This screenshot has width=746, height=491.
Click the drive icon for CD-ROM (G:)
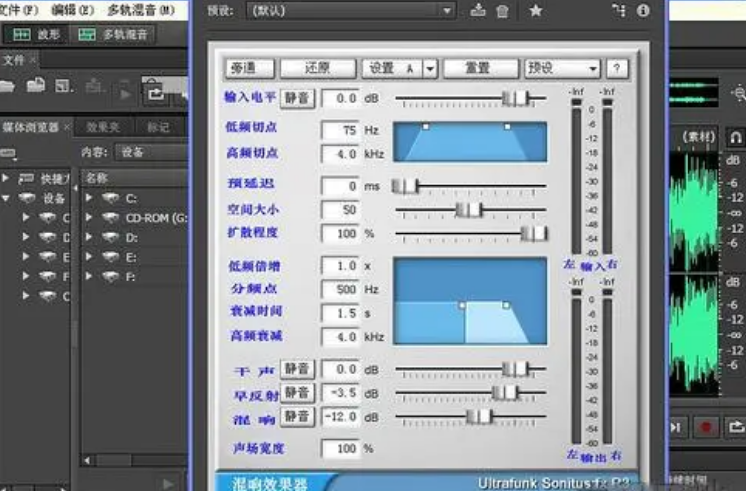click(x=110, y=218)
